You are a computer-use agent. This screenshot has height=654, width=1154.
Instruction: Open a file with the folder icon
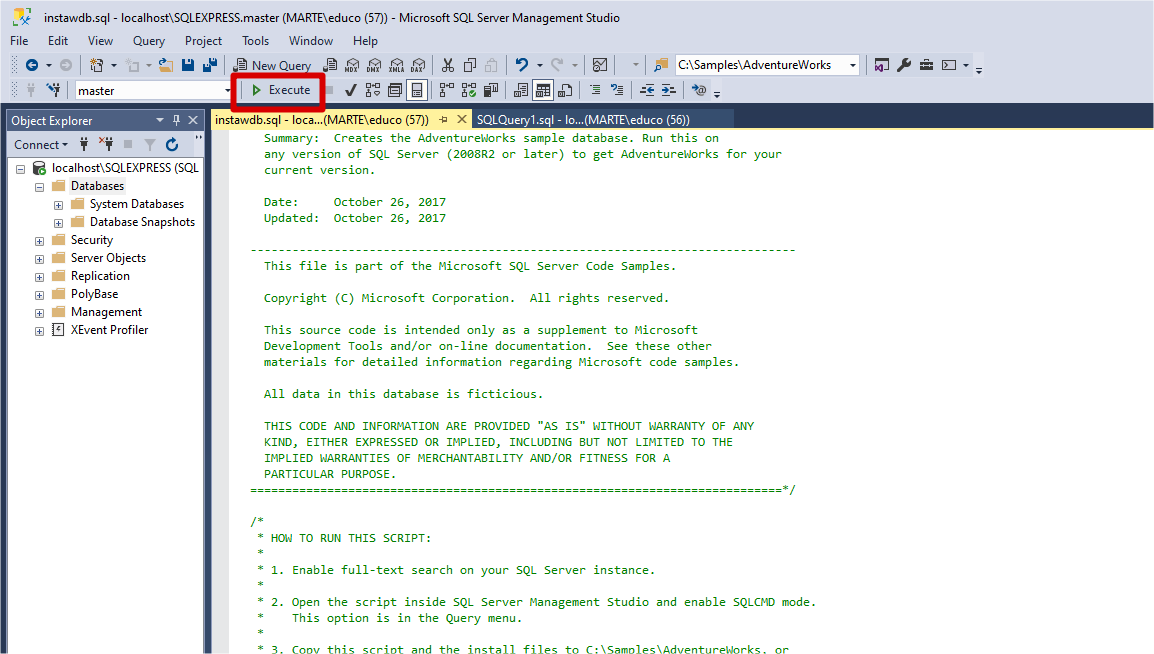(166, 65)
